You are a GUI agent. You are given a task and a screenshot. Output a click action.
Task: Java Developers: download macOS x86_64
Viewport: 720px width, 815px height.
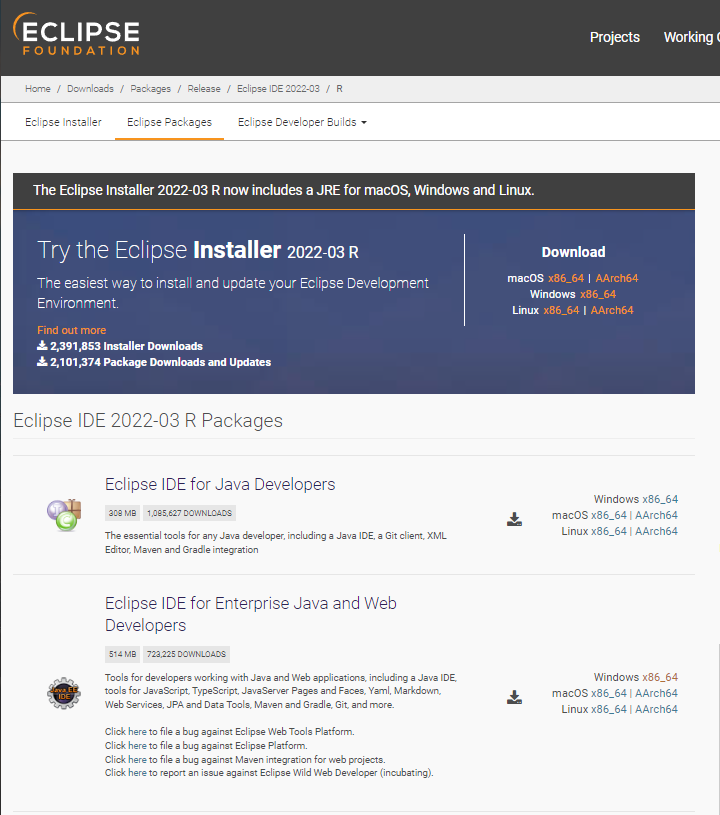coord(609,515)
